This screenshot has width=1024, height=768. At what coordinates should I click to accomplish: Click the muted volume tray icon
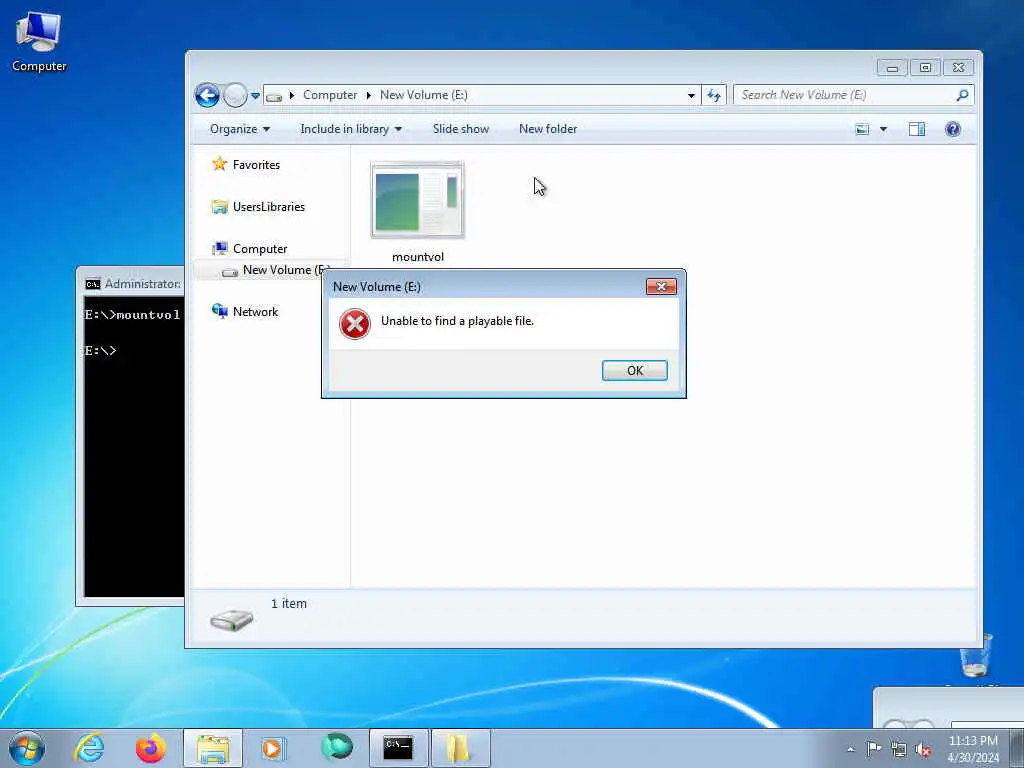tap(923, 750)
